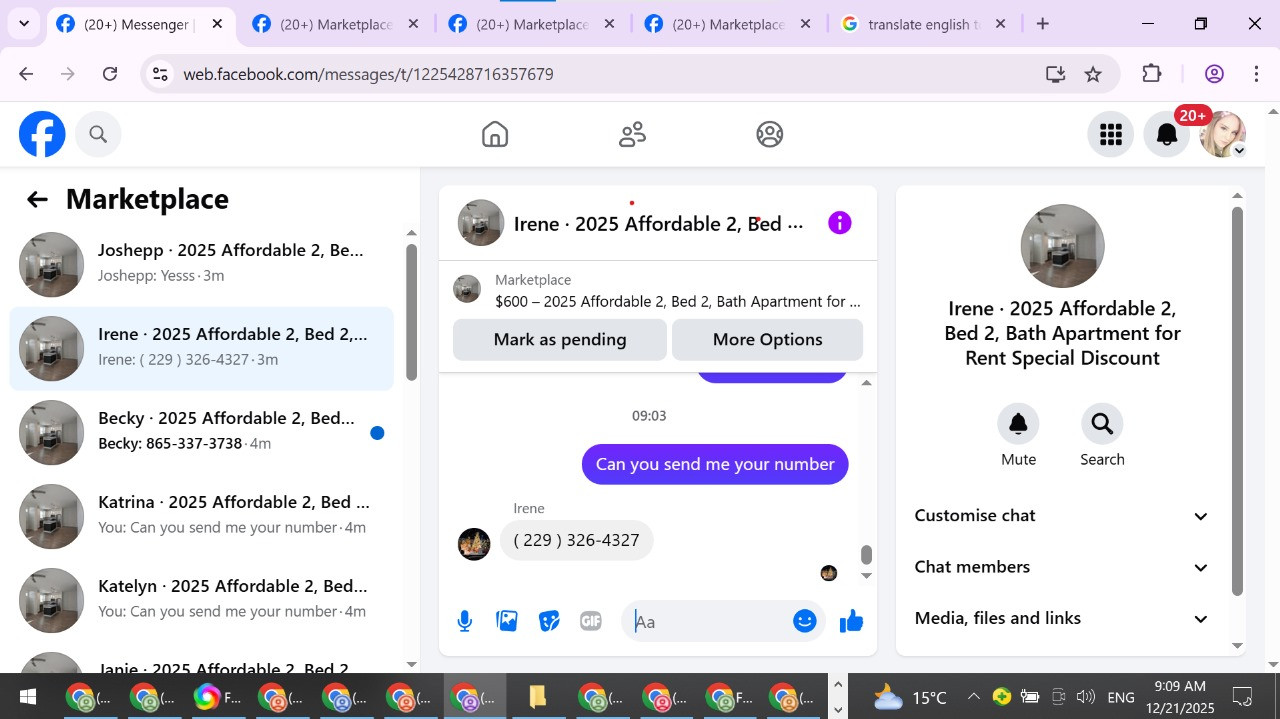Expand the Customise chat section
This screenshot has height=719, width=1280.
pyautogui.click(x=1062, y=516)
